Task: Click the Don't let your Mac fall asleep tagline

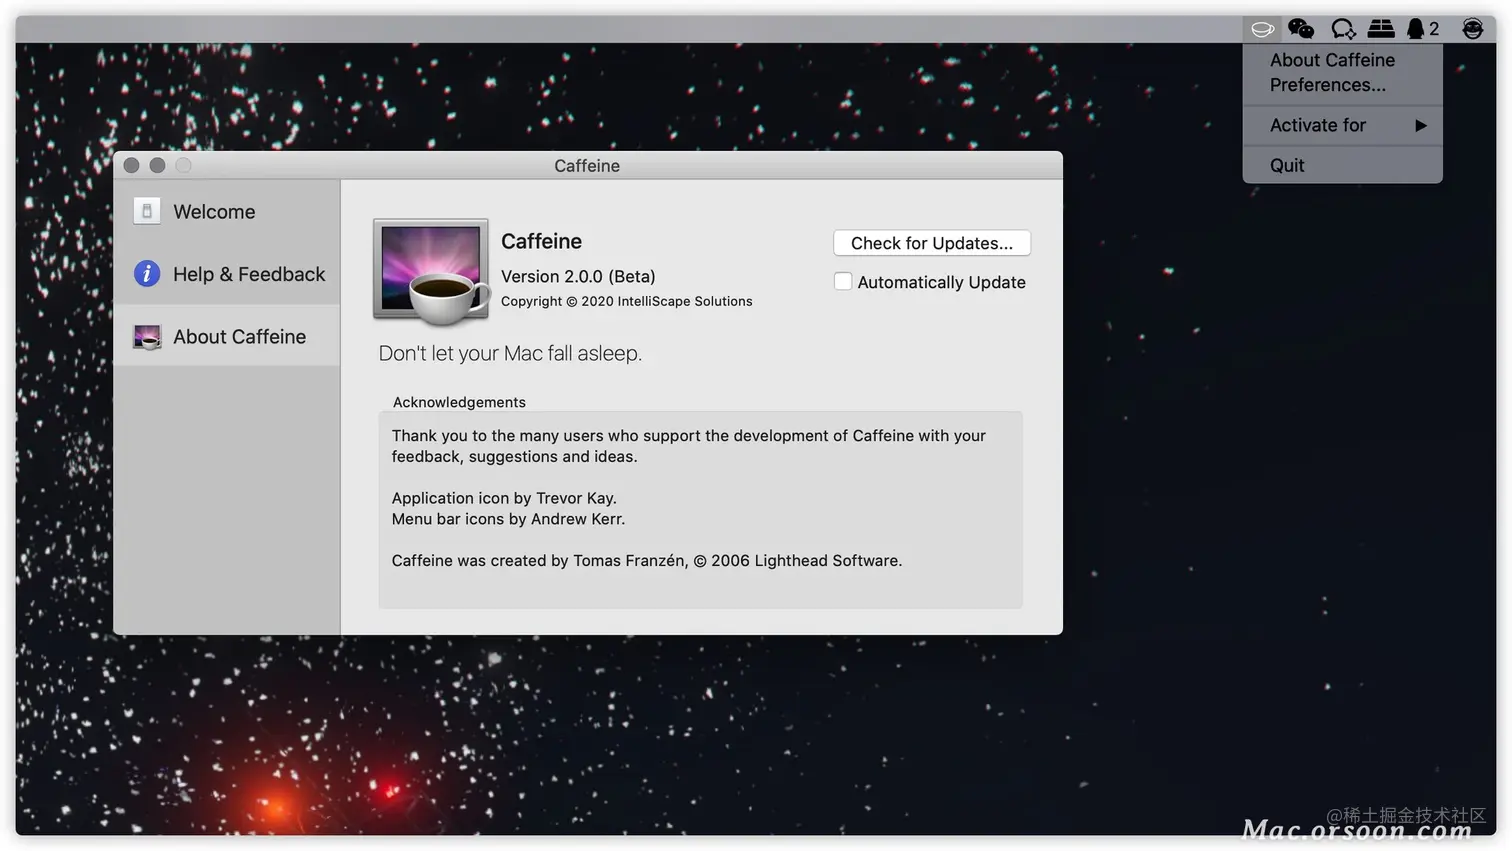Action: pyautogui.click(x=510, y=353)
